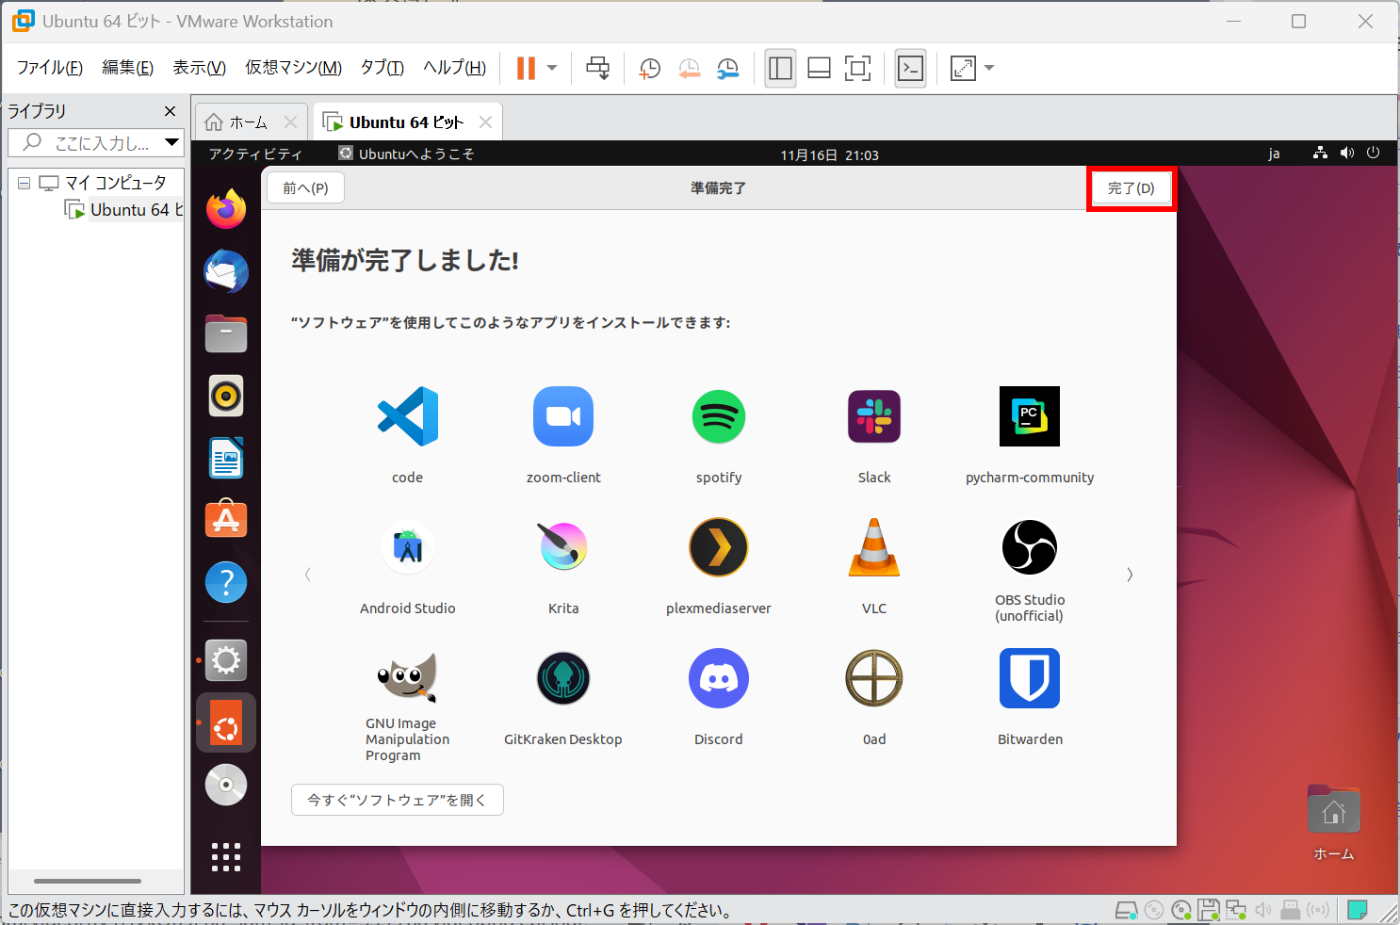Open the snapshot manager icon

728,68
